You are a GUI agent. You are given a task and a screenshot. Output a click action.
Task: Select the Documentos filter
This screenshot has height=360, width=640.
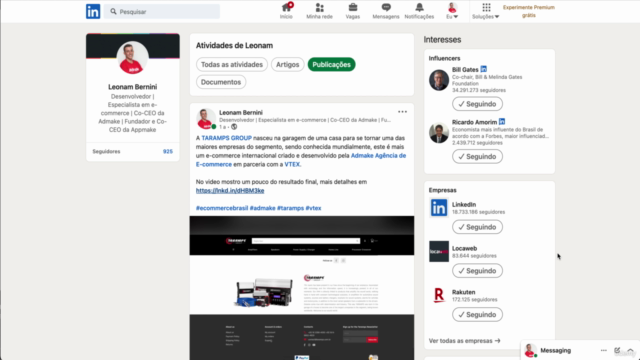[221, 82]
